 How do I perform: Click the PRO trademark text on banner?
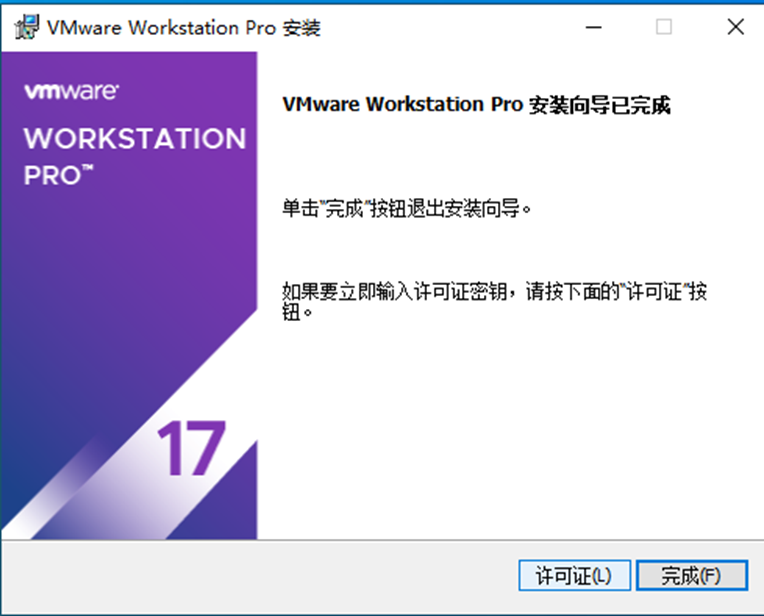point(58,175)
